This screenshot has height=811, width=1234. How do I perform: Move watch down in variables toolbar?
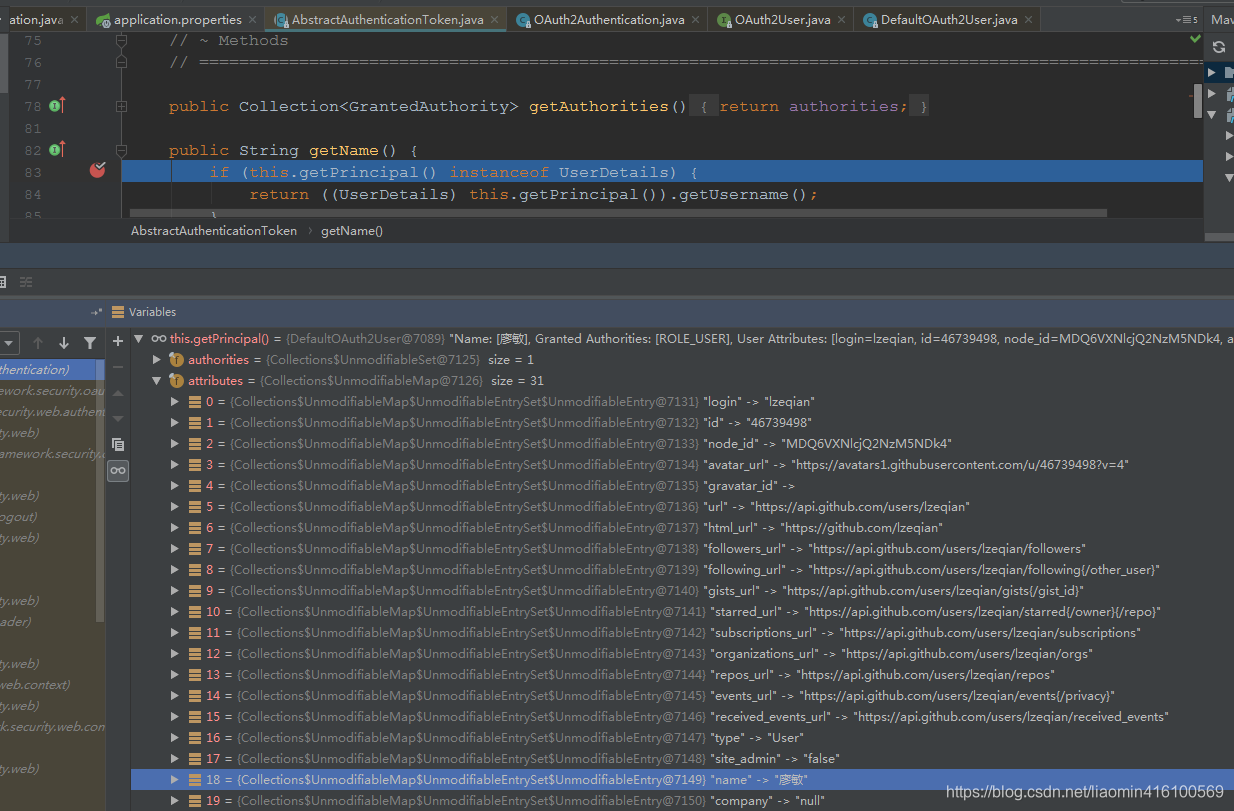coord(118,419)
